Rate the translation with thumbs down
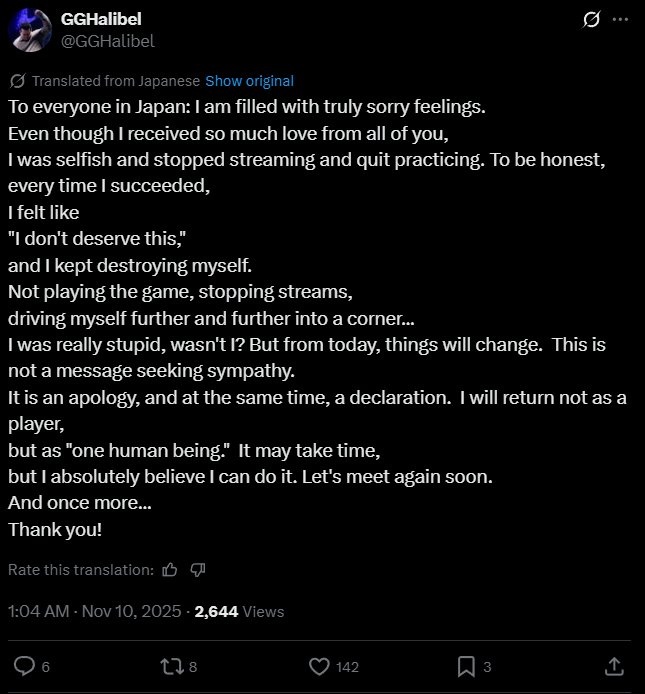 pyautogui.click(x=197, y=569)
